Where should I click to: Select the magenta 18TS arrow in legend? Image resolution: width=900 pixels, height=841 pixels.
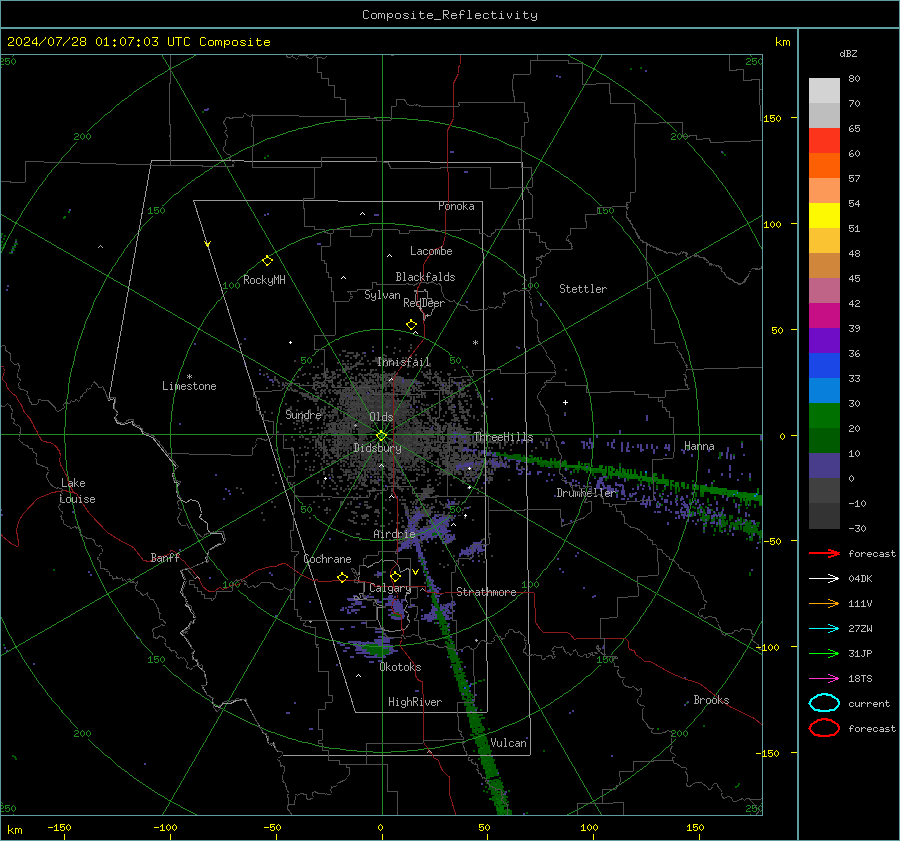tap(824, 679)
